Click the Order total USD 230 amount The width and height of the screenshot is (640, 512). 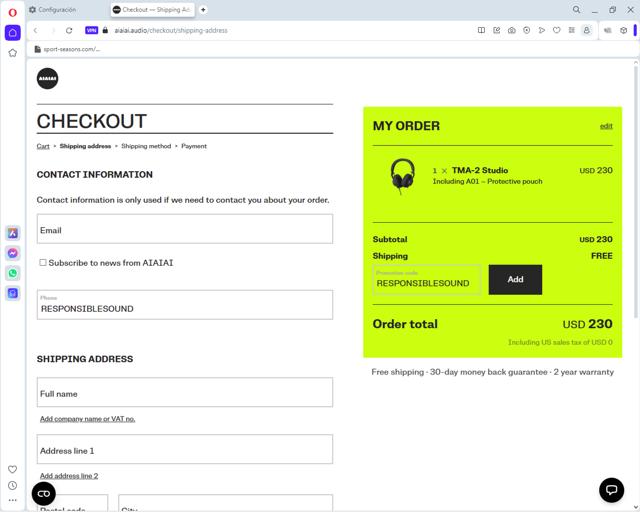[x=587, y=324]
